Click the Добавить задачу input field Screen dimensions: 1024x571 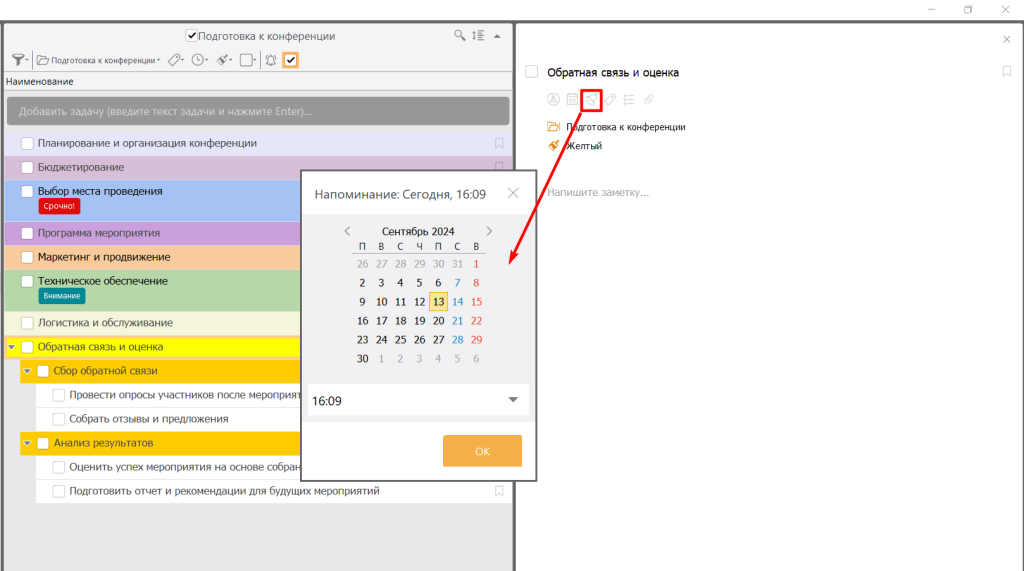[257, 111]
